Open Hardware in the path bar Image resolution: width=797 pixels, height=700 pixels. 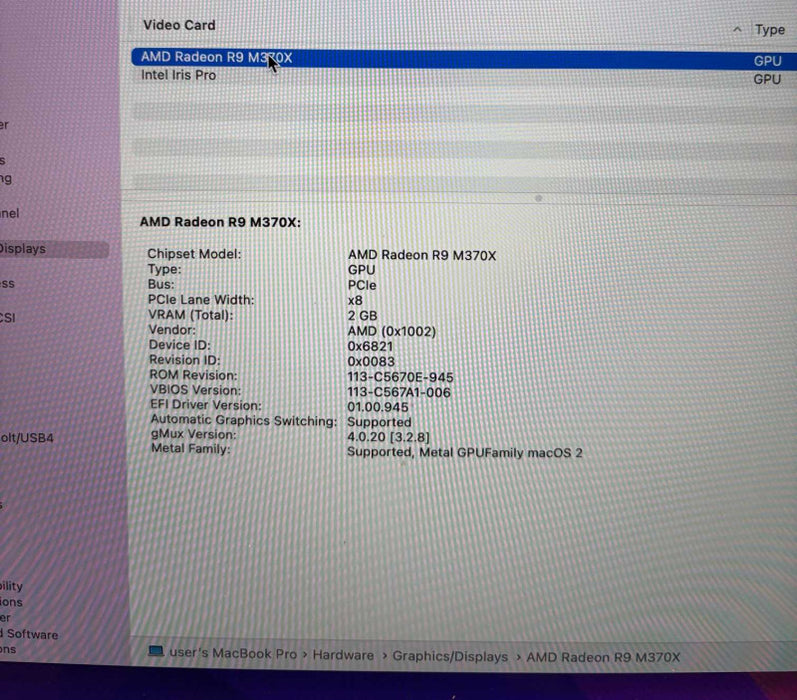pos(343,655)
